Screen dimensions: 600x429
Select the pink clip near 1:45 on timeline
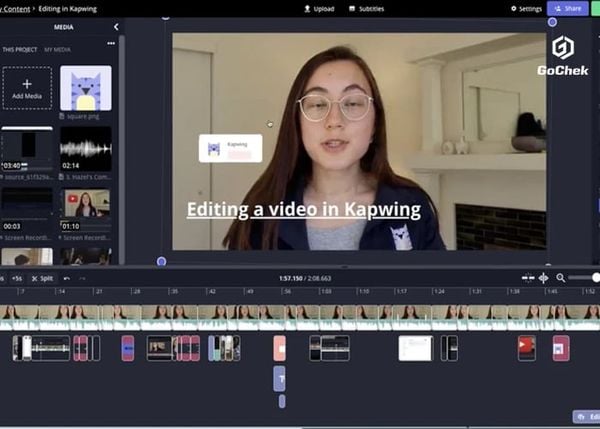pos(561,348)
